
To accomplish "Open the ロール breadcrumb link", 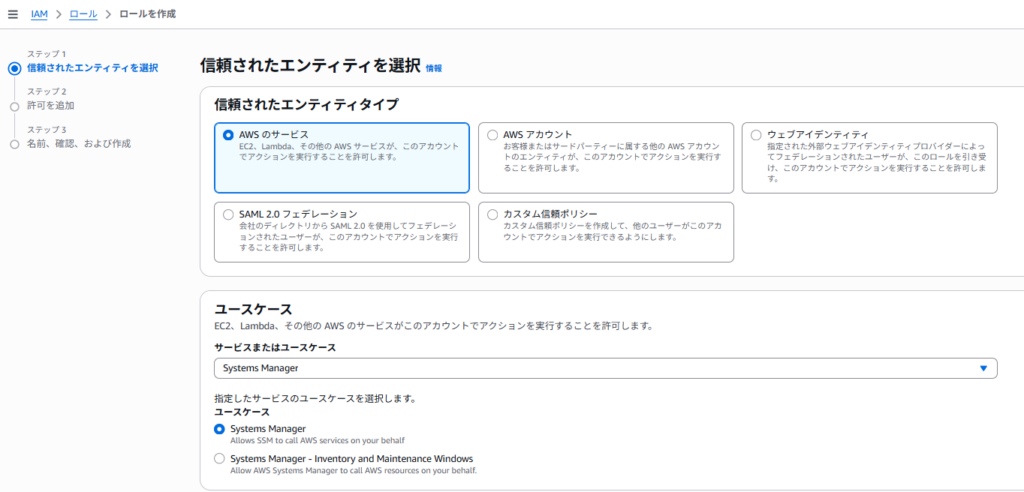I will pos(83,14).
